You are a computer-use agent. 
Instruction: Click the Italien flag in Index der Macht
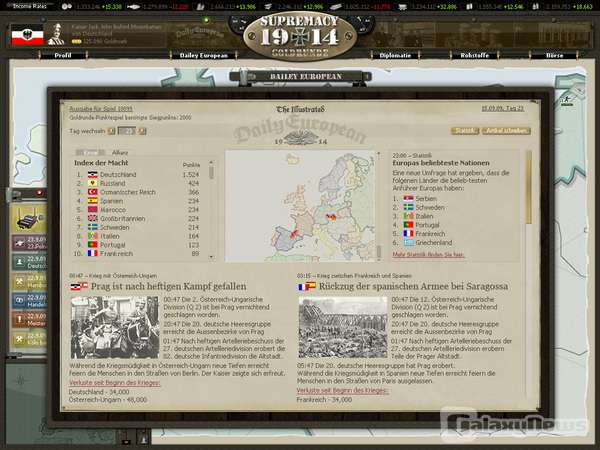(x=93, y=236)
